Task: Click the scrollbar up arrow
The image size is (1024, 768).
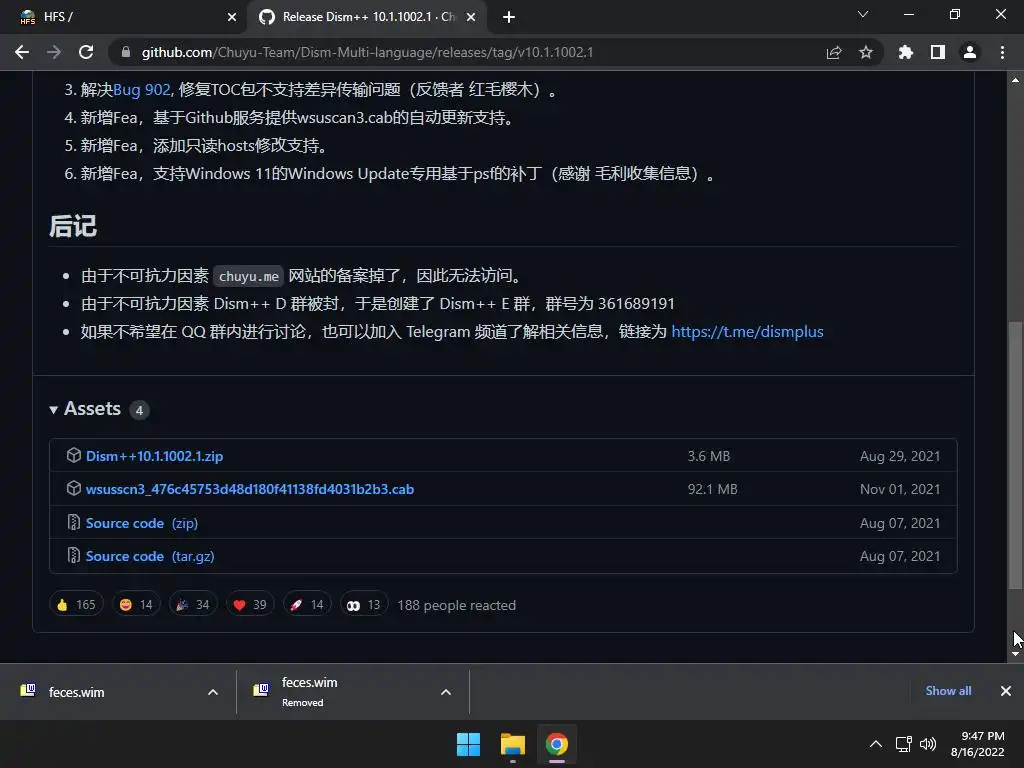Action: tap(1015, 80)
